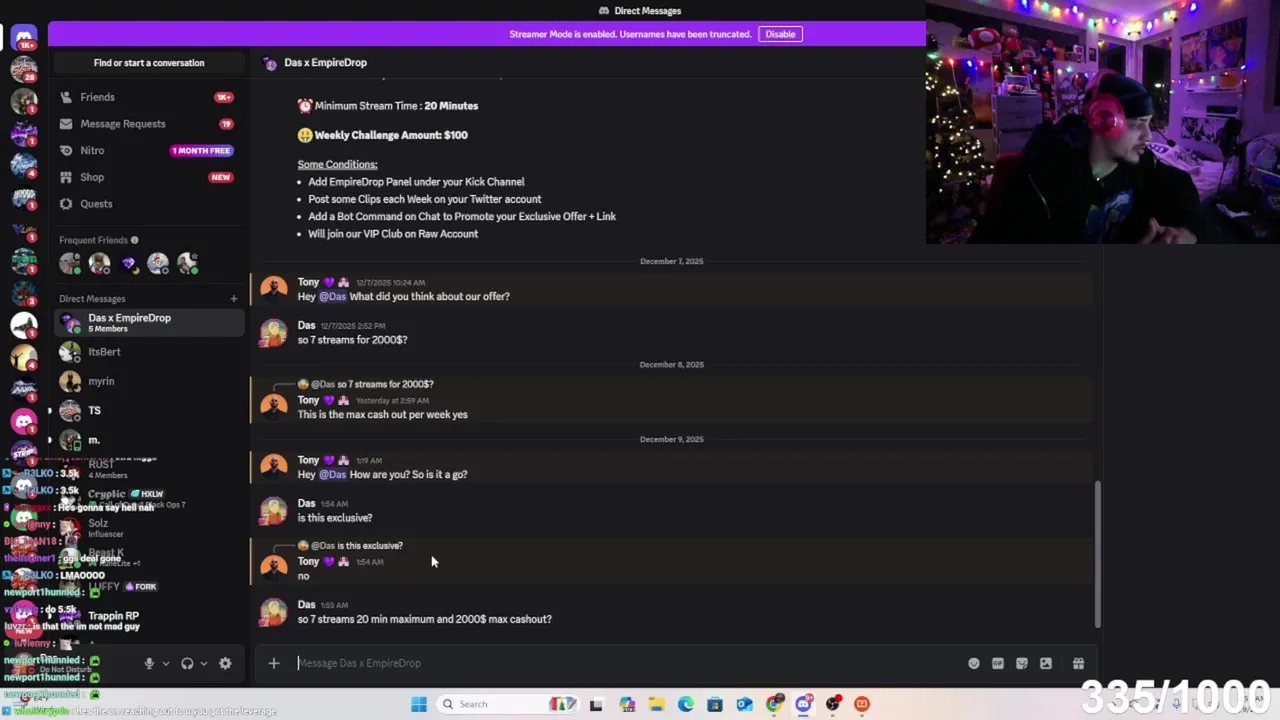Click 'This is the max cash out per week yes'

[x=382, y=415]
